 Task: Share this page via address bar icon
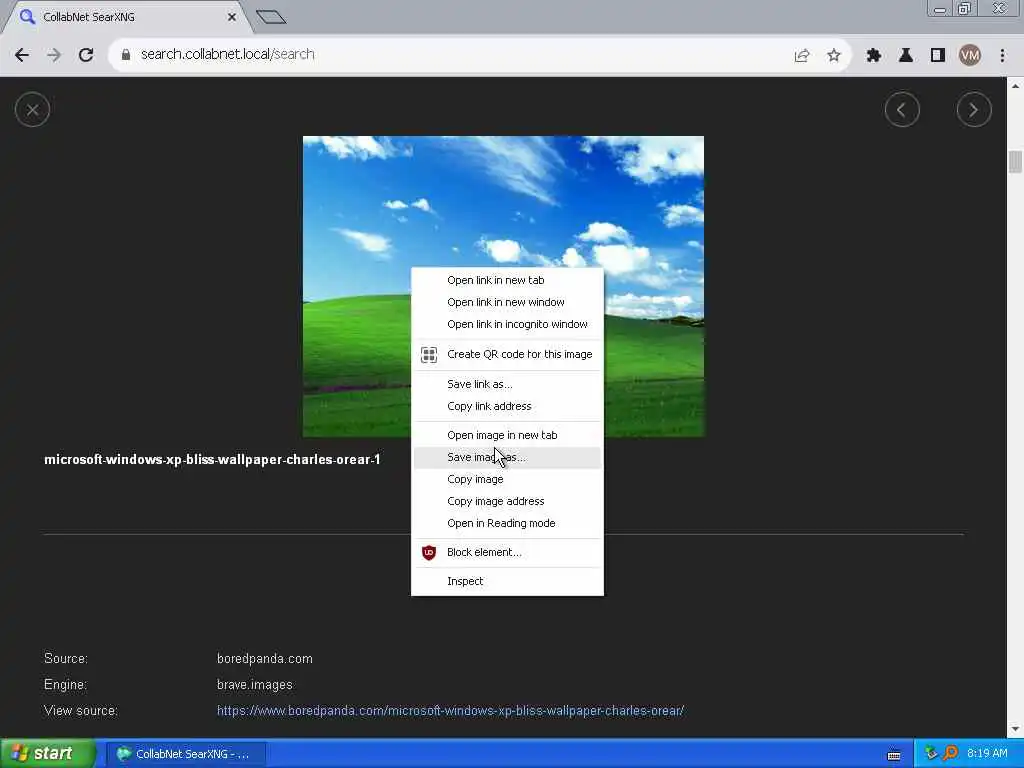click(802, 56)
